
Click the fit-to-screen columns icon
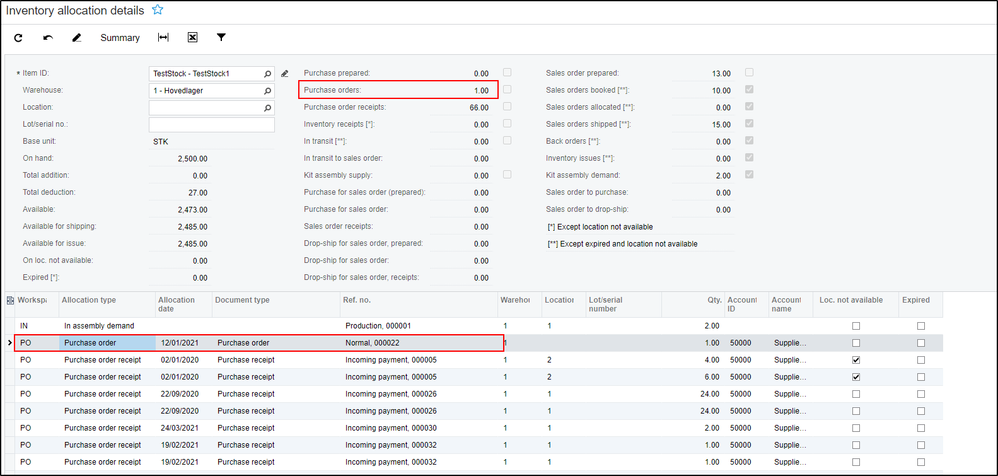pyautogui.click(x=163, y=38)
